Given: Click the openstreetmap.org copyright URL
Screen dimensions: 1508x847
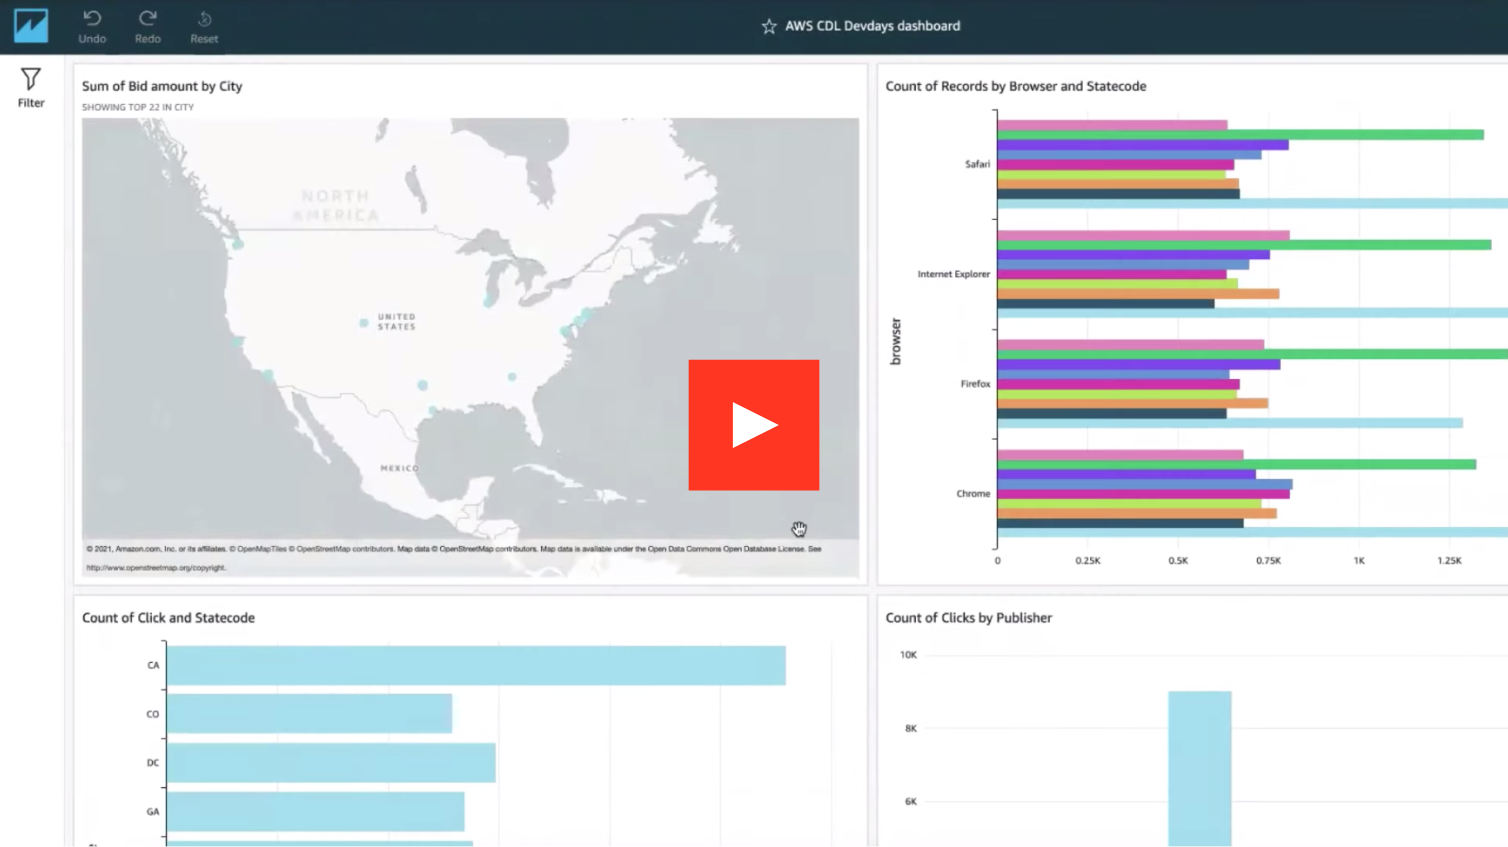Looking at the screenshot, I should (156, 568).
